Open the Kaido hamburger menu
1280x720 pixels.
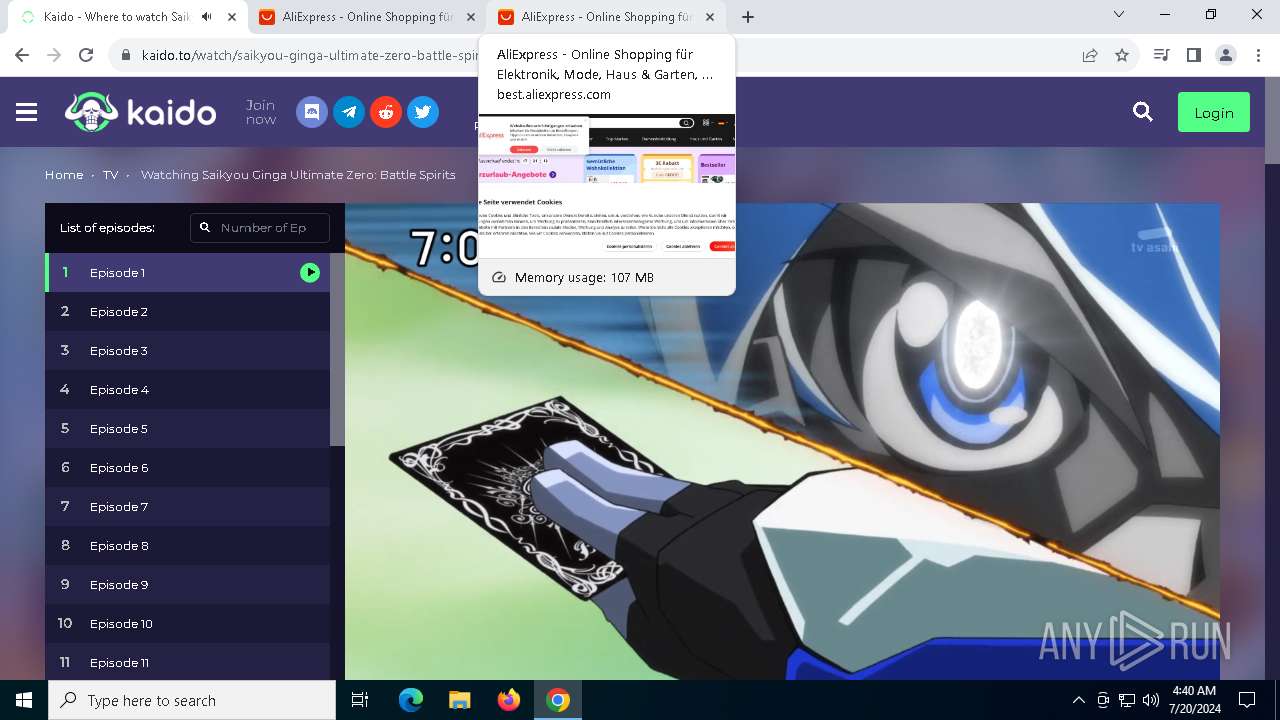coord(27,112)
